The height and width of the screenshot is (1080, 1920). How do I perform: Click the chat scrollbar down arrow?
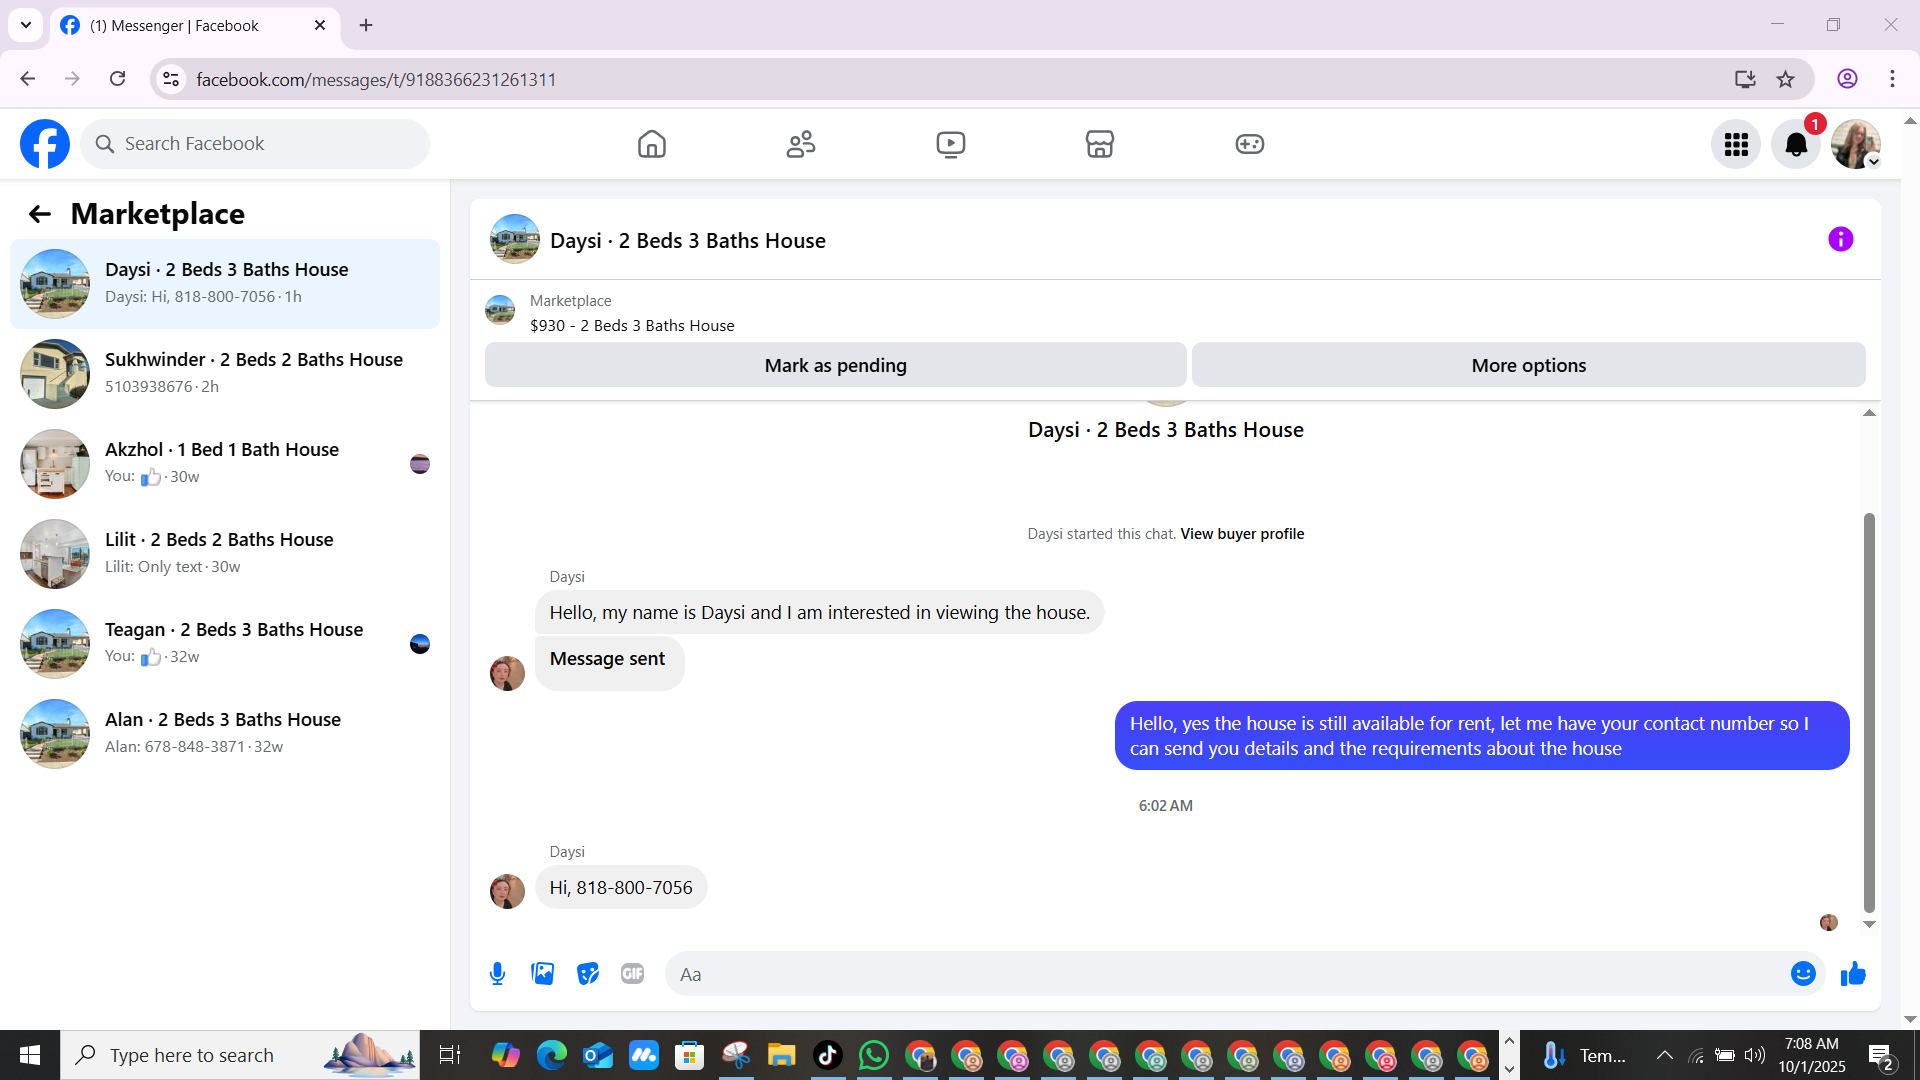1869,925
